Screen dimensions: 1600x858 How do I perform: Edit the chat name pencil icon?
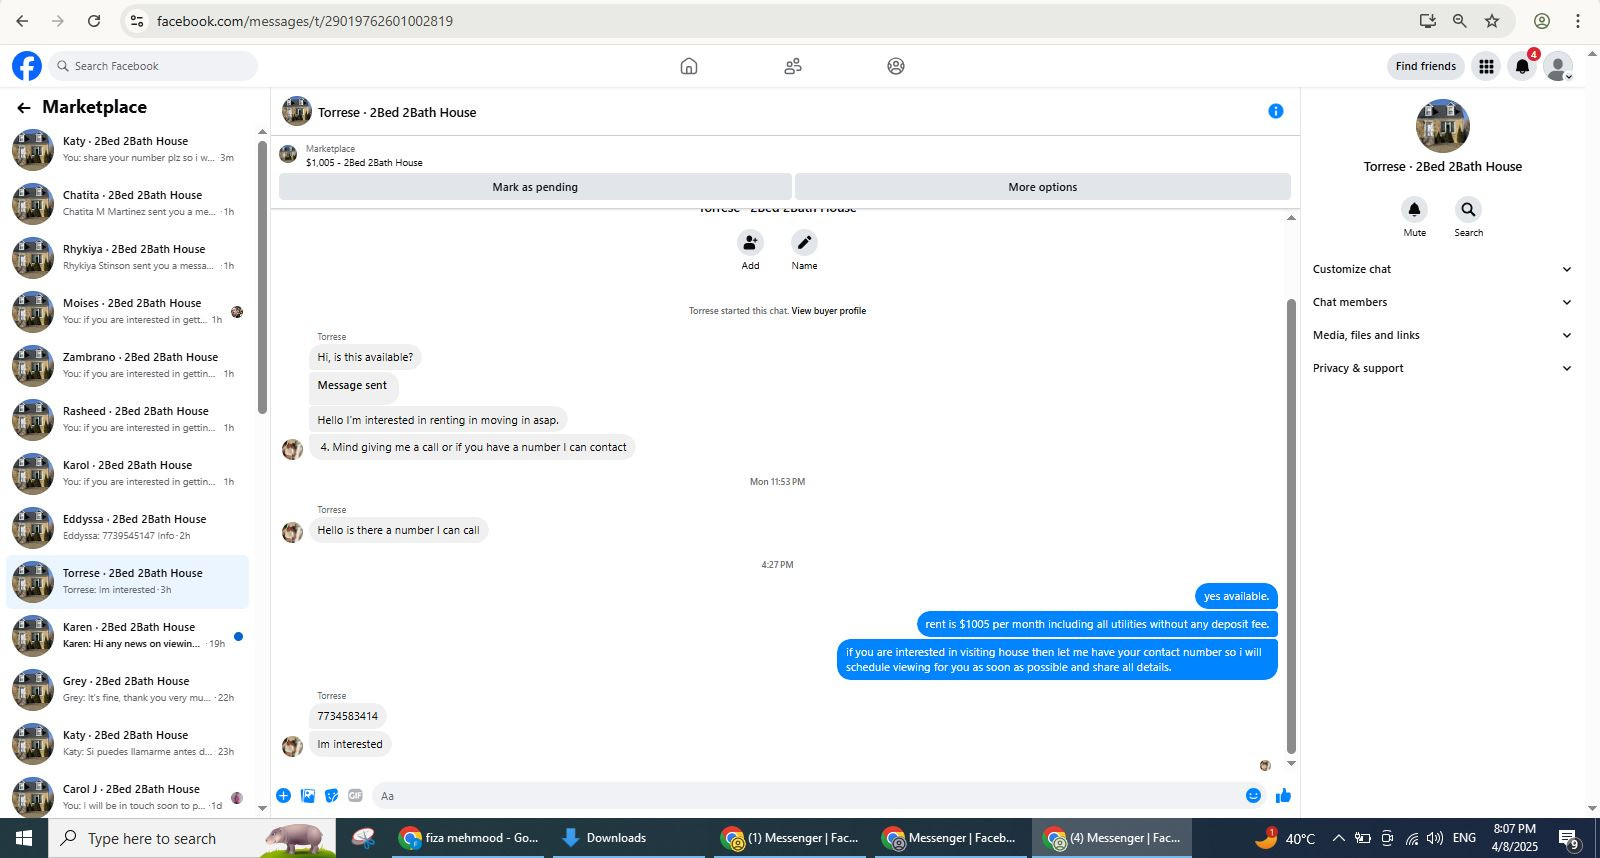[x=804, y=243]
